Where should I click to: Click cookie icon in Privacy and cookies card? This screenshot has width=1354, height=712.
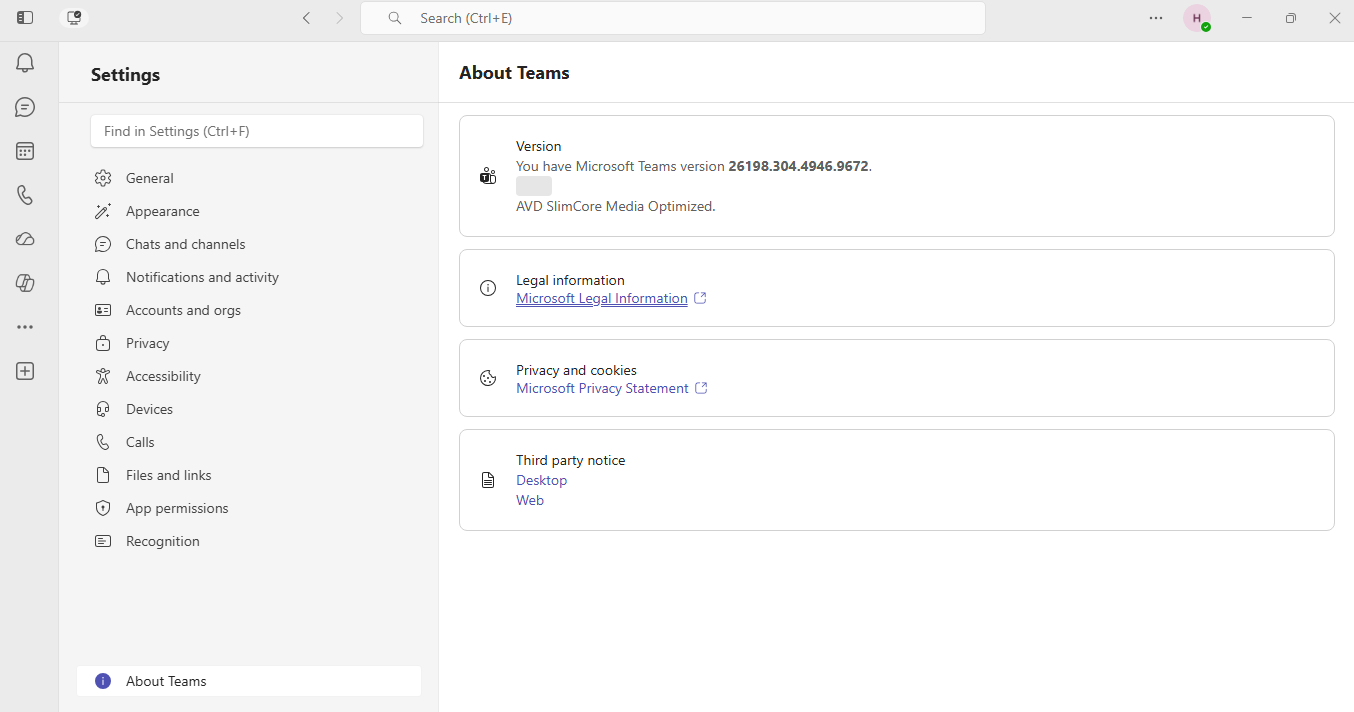coord(488,378)
